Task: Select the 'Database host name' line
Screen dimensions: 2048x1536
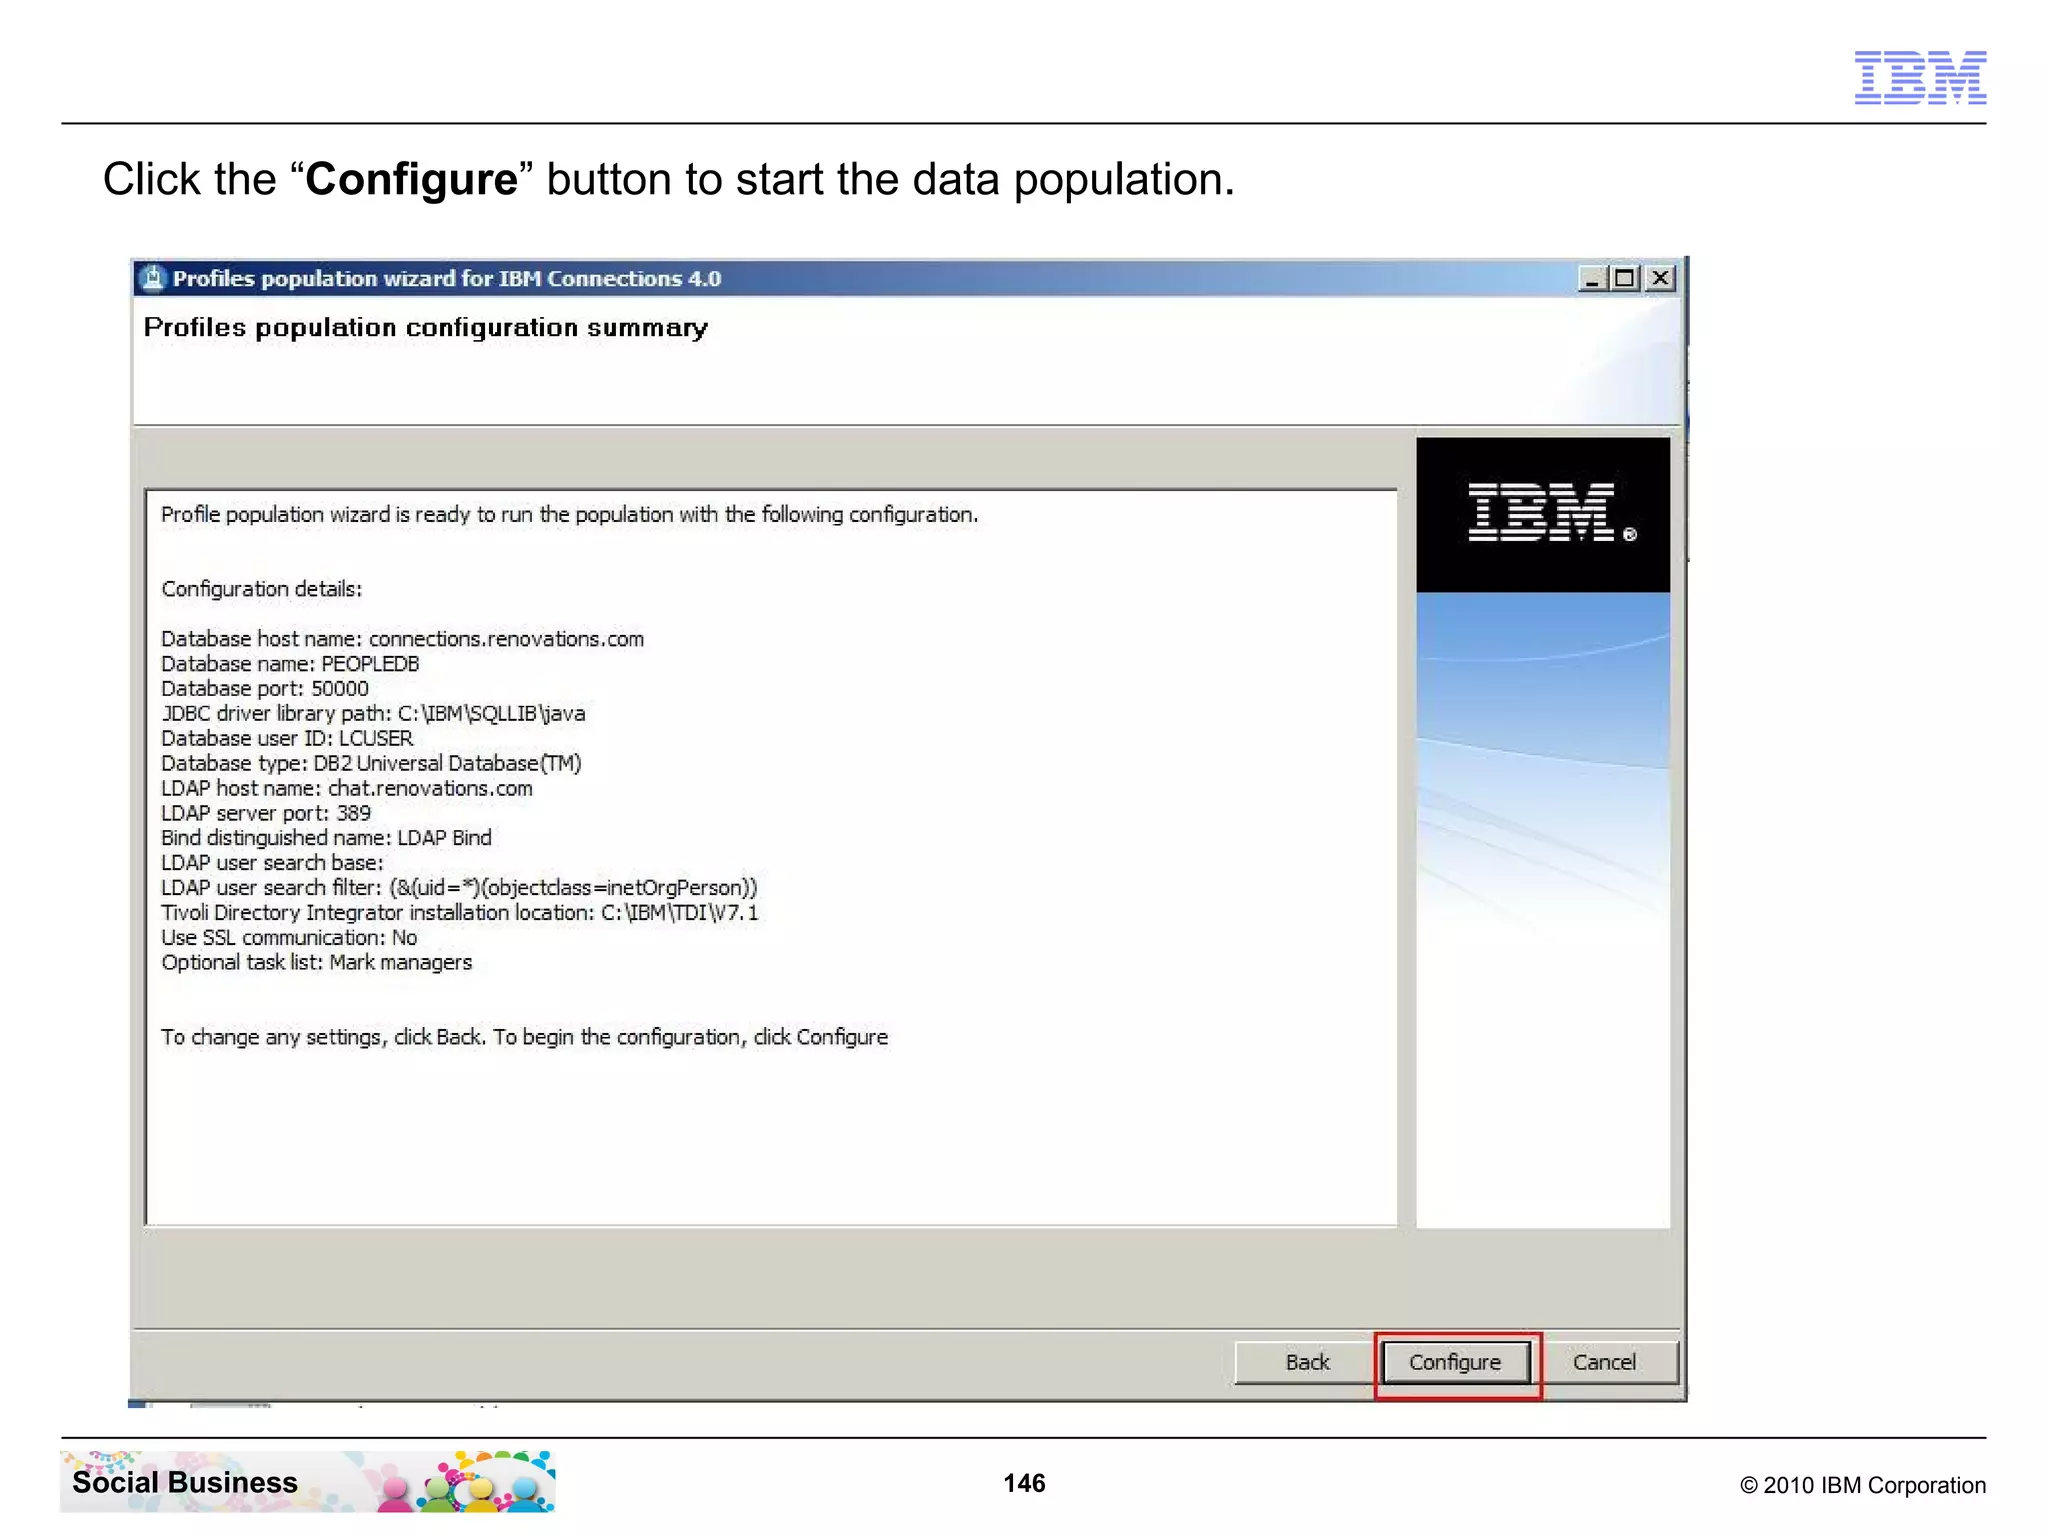Action: (402, 639)
